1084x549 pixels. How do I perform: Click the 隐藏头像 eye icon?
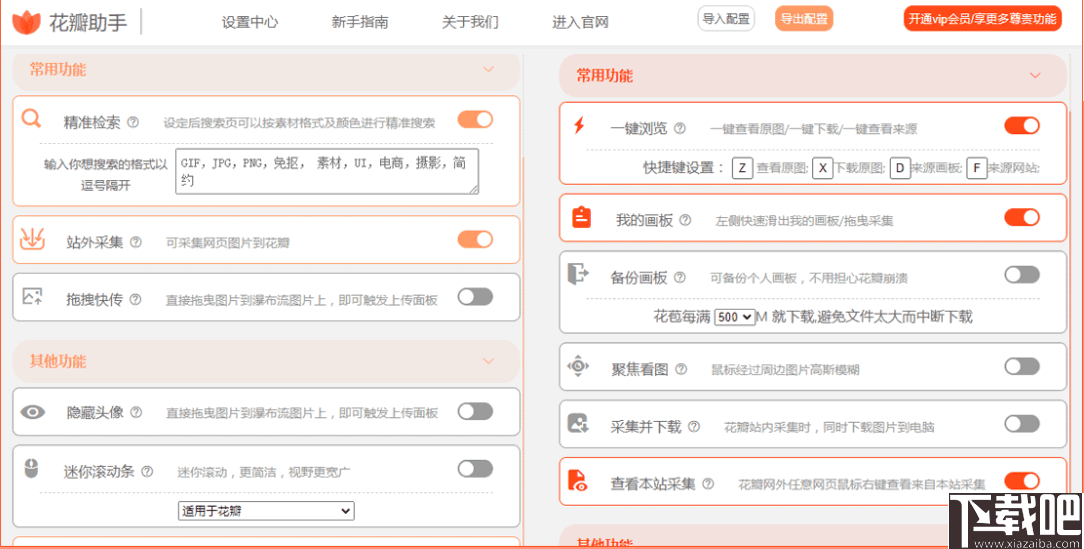[x=32, y=413]
